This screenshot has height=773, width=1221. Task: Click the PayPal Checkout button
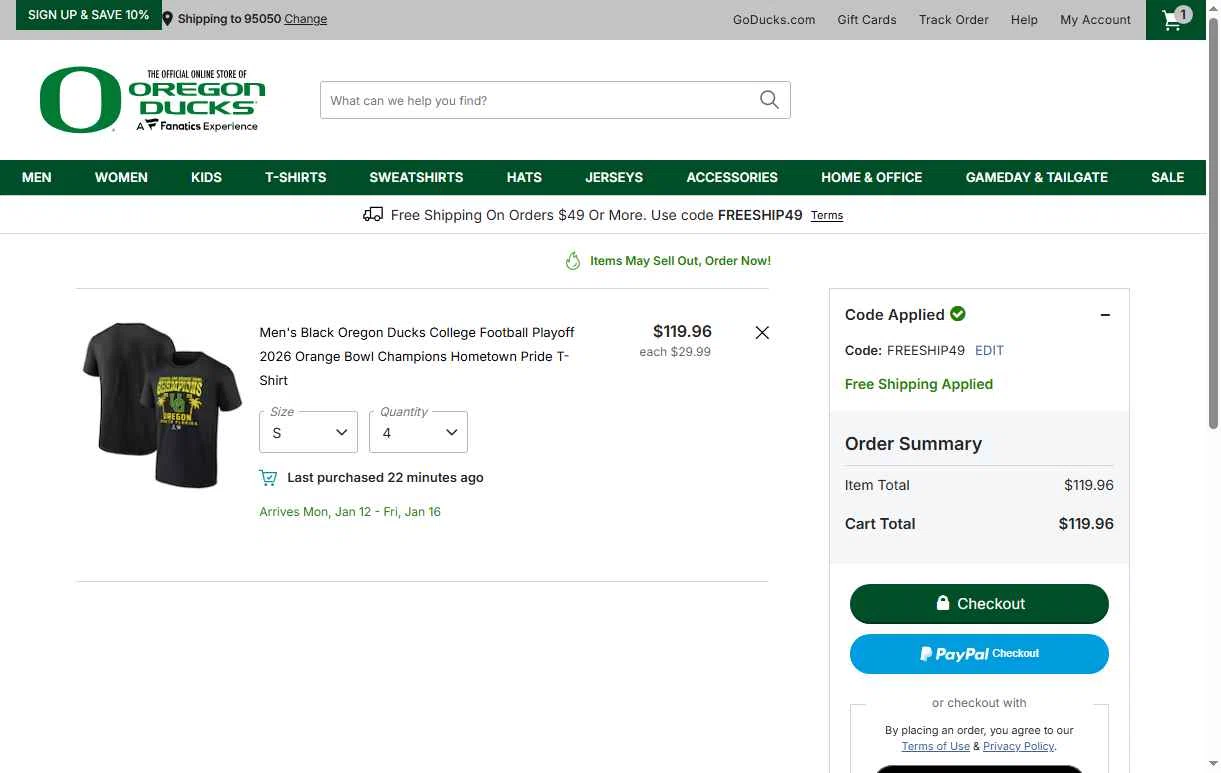click(x=979, y=654)
